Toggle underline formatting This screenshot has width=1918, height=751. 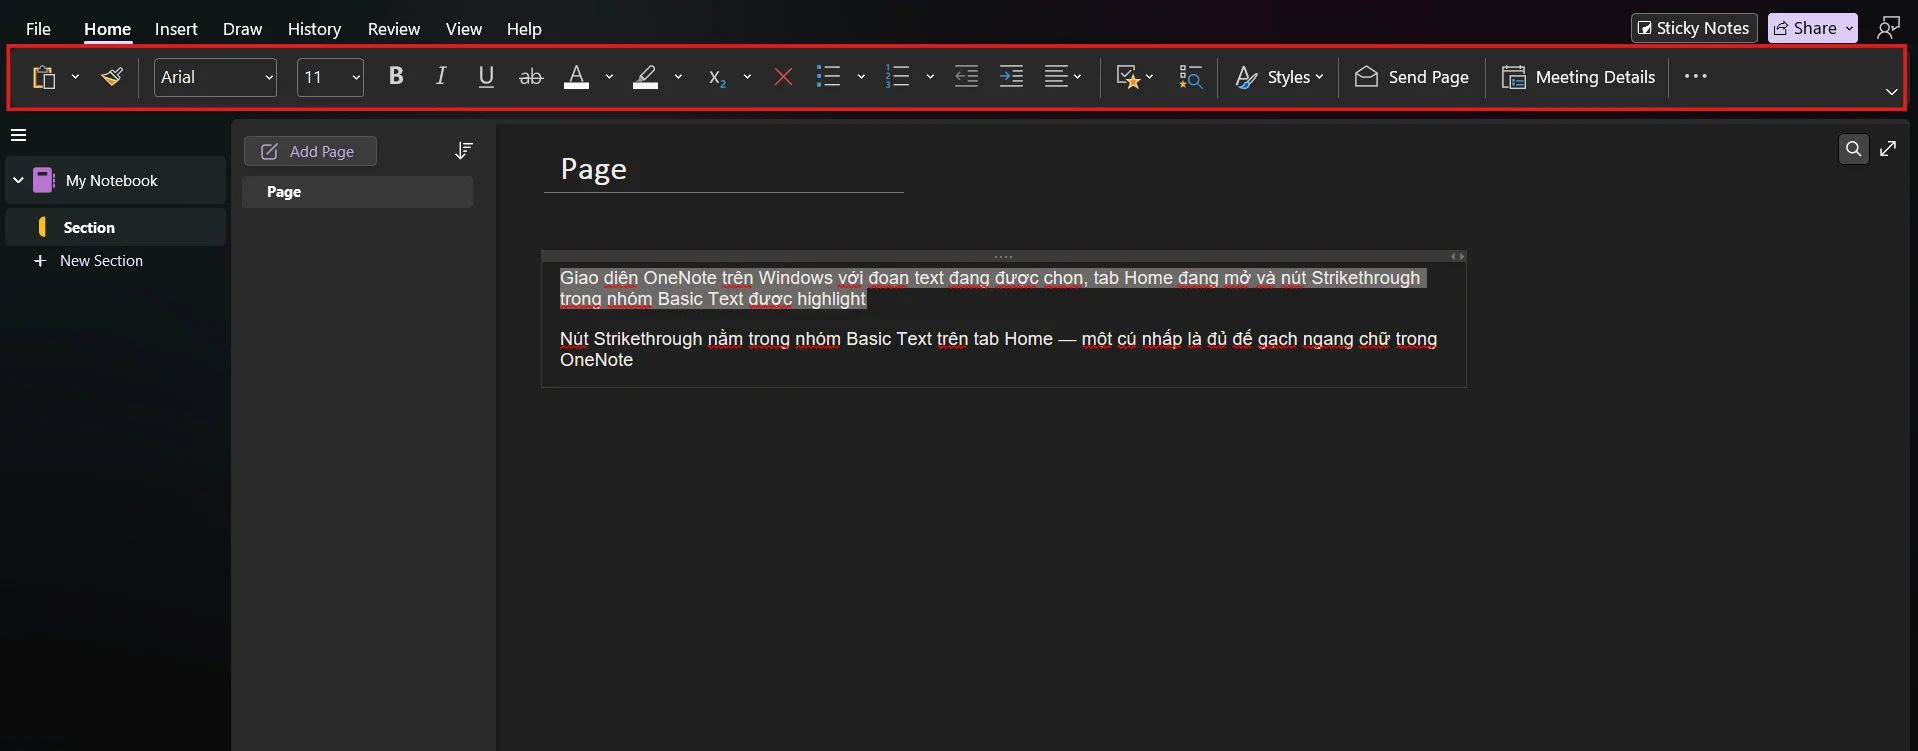coord(486,77)
